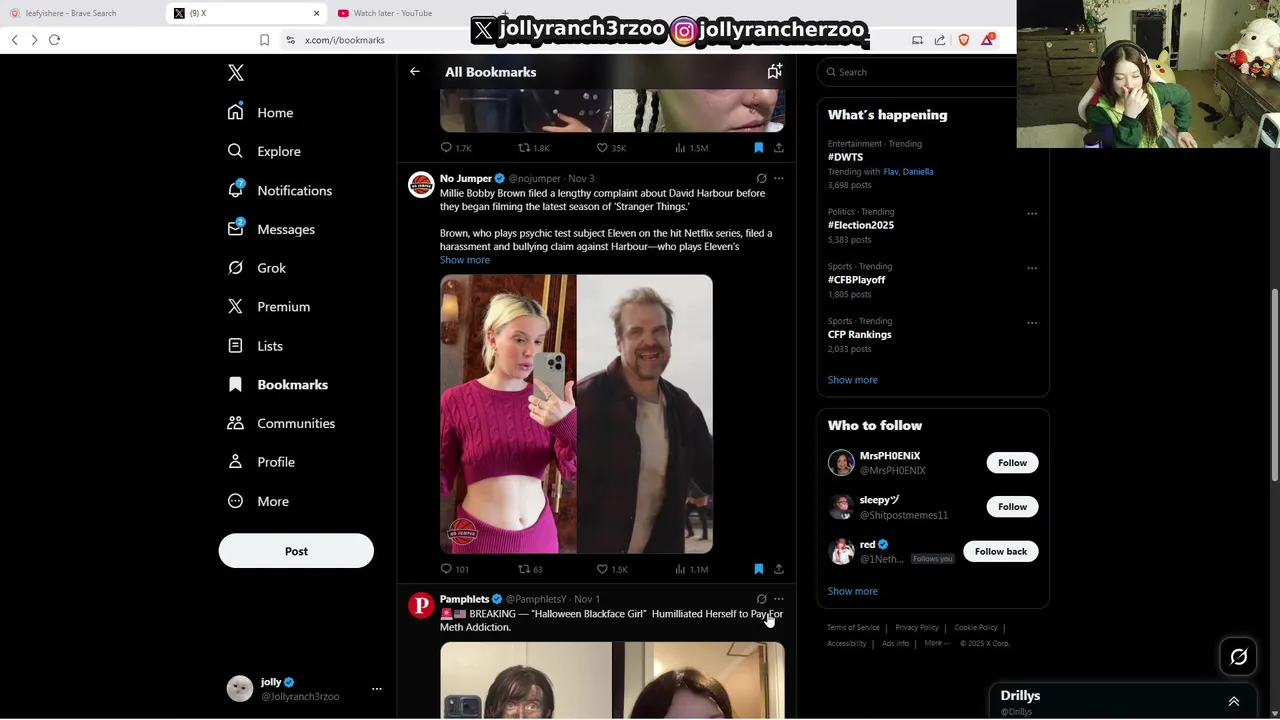1280x720 pixels.
Task: Switch to leafyishere Brave Search tab
Action: (71, 13)
